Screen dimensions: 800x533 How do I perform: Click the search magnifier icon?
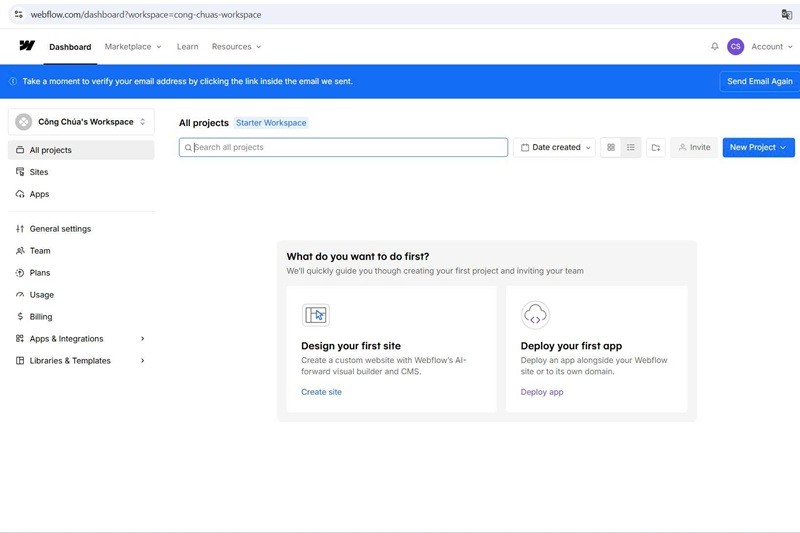188,147
